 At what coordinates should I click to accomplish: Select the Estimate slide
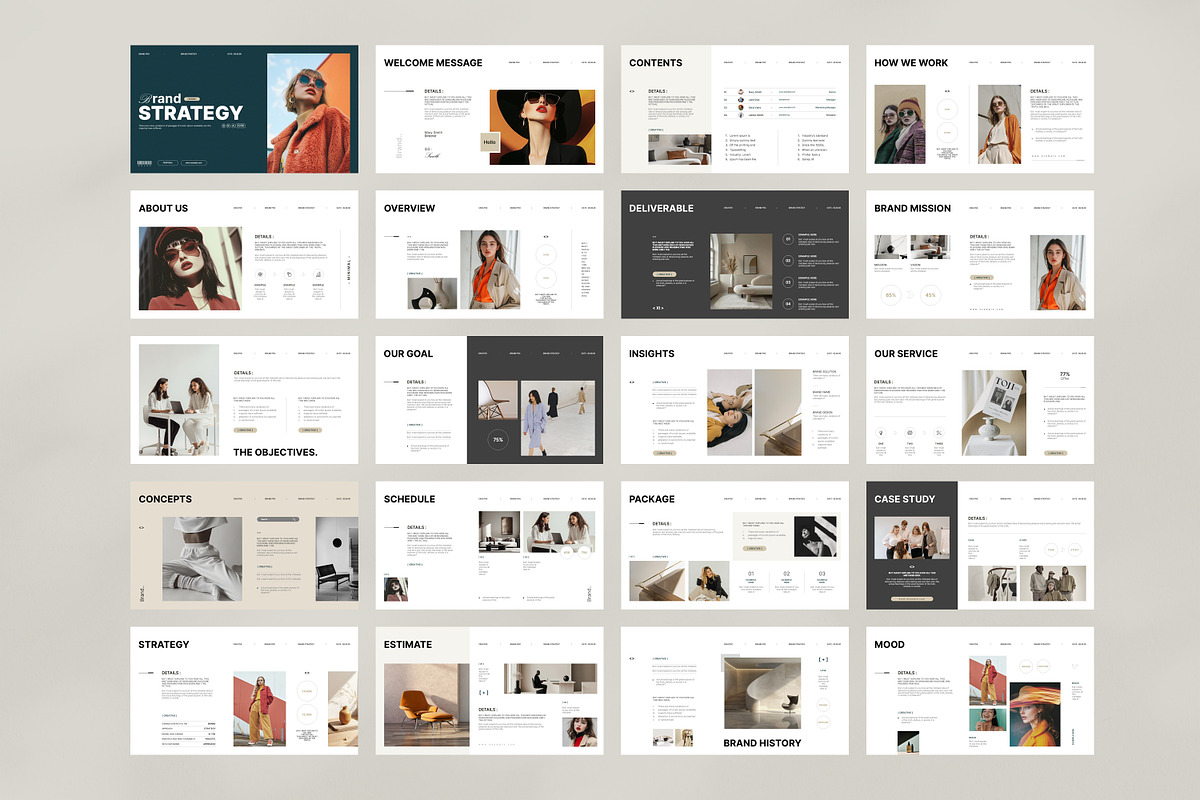pyautogui.click(x=489, y=691)
